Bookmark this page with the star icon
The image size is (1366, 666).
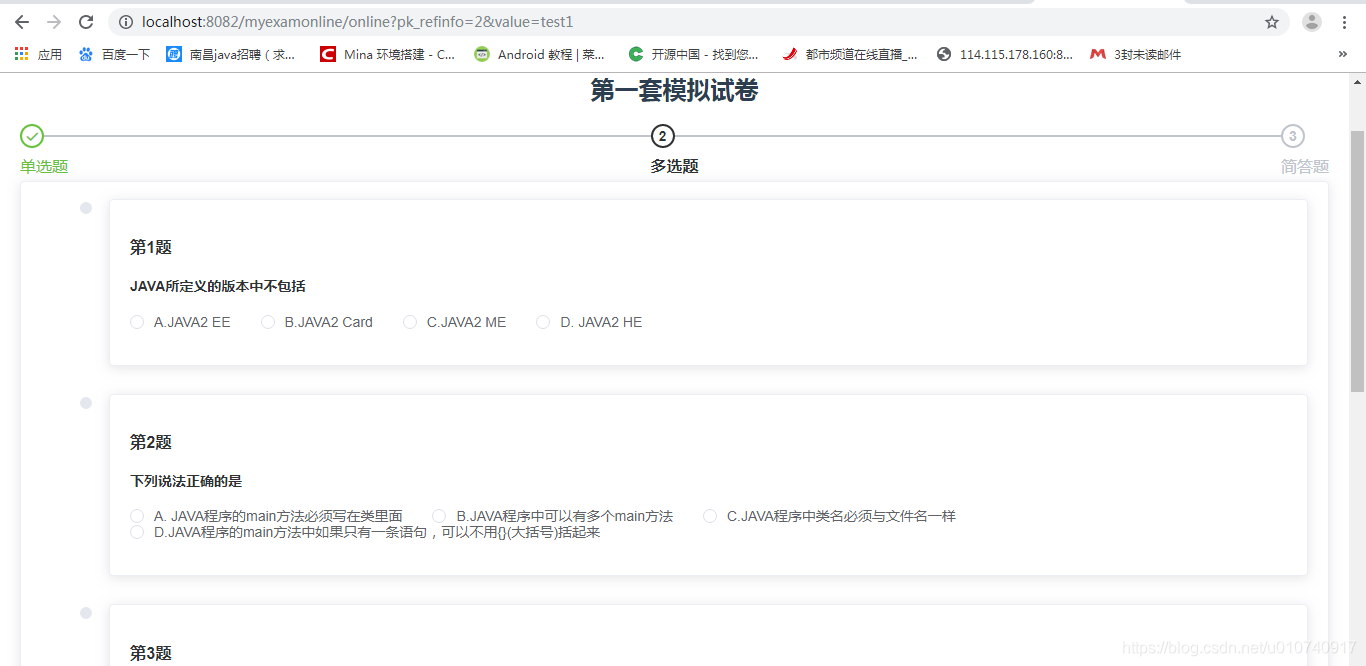click(x=1272, y=22)
